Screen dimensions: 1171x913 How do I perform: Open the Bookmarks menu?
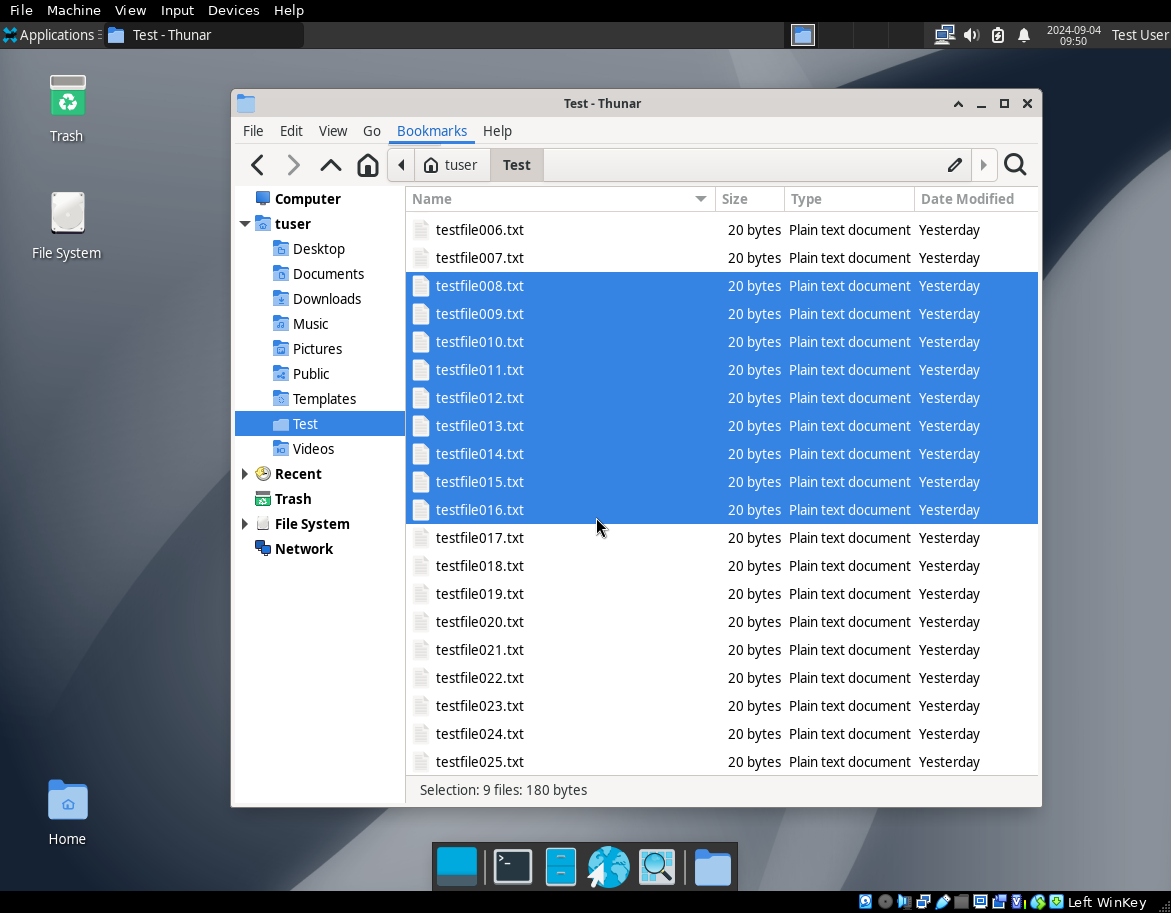(432, 131)
